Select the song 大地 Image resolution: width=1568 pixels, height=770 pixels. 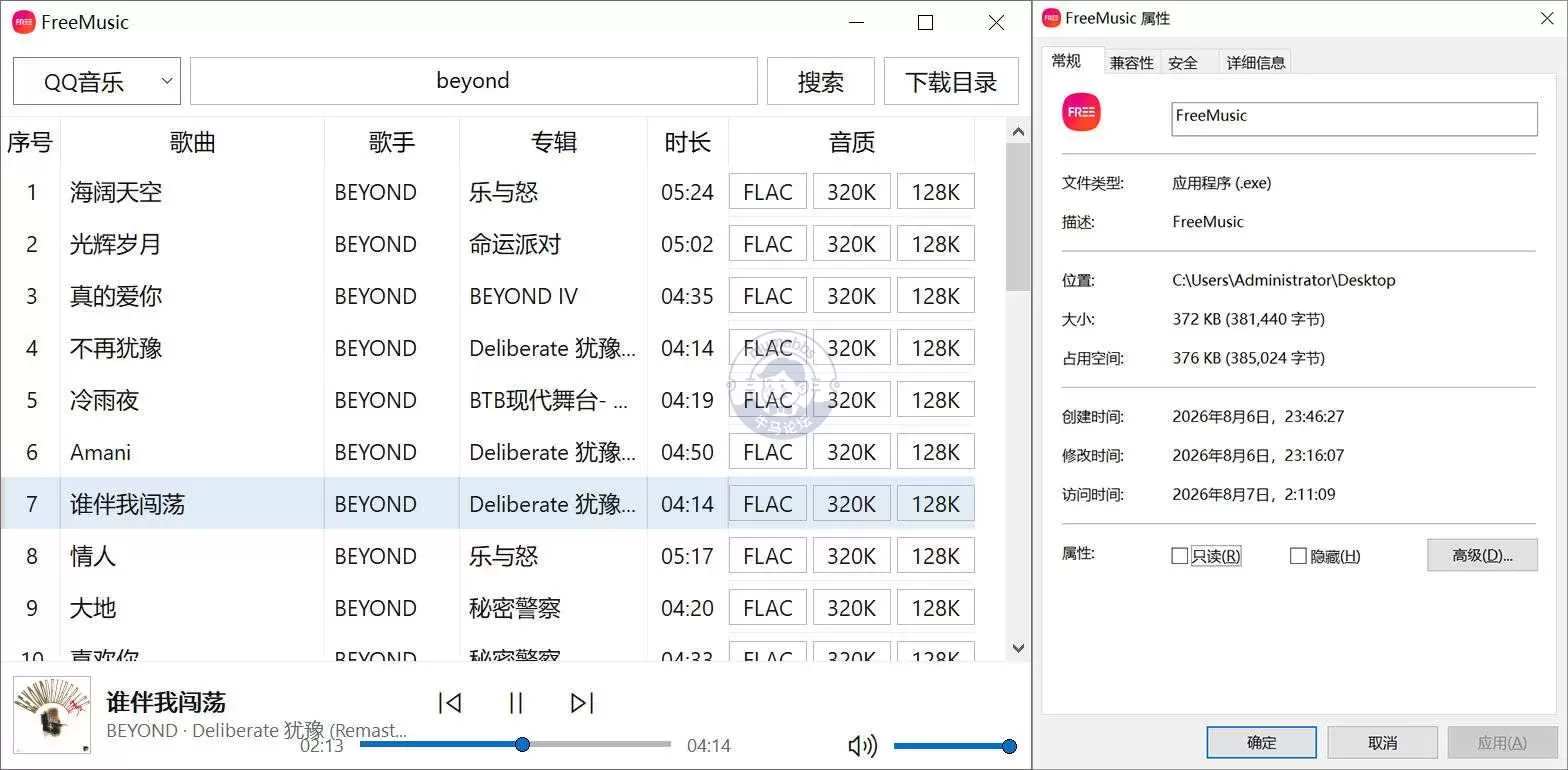tap(93, 608)
